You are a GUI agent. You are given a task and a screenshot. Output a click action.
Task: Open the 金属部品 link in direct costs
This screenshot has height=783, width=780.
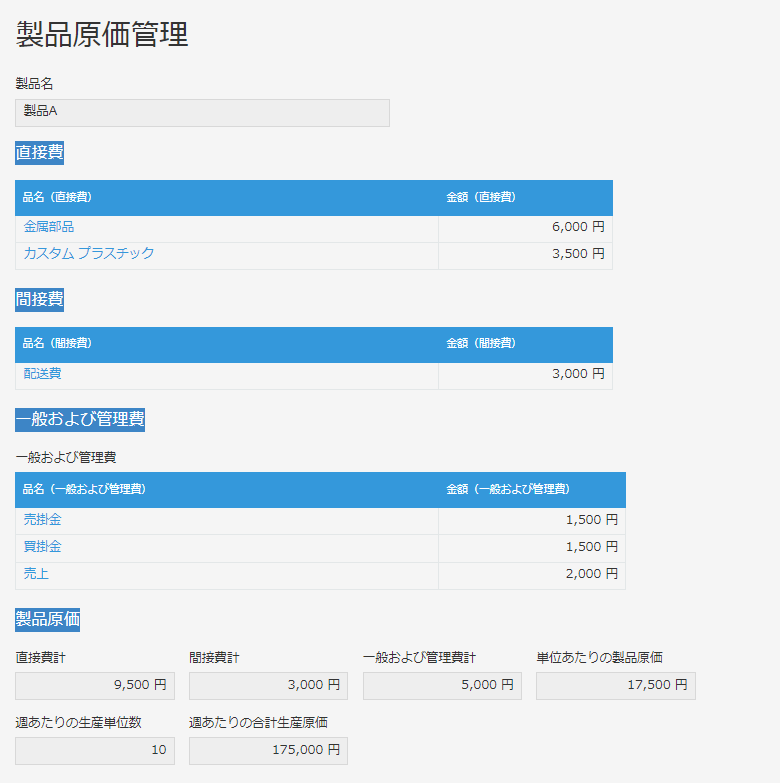(x=49, y=227)
